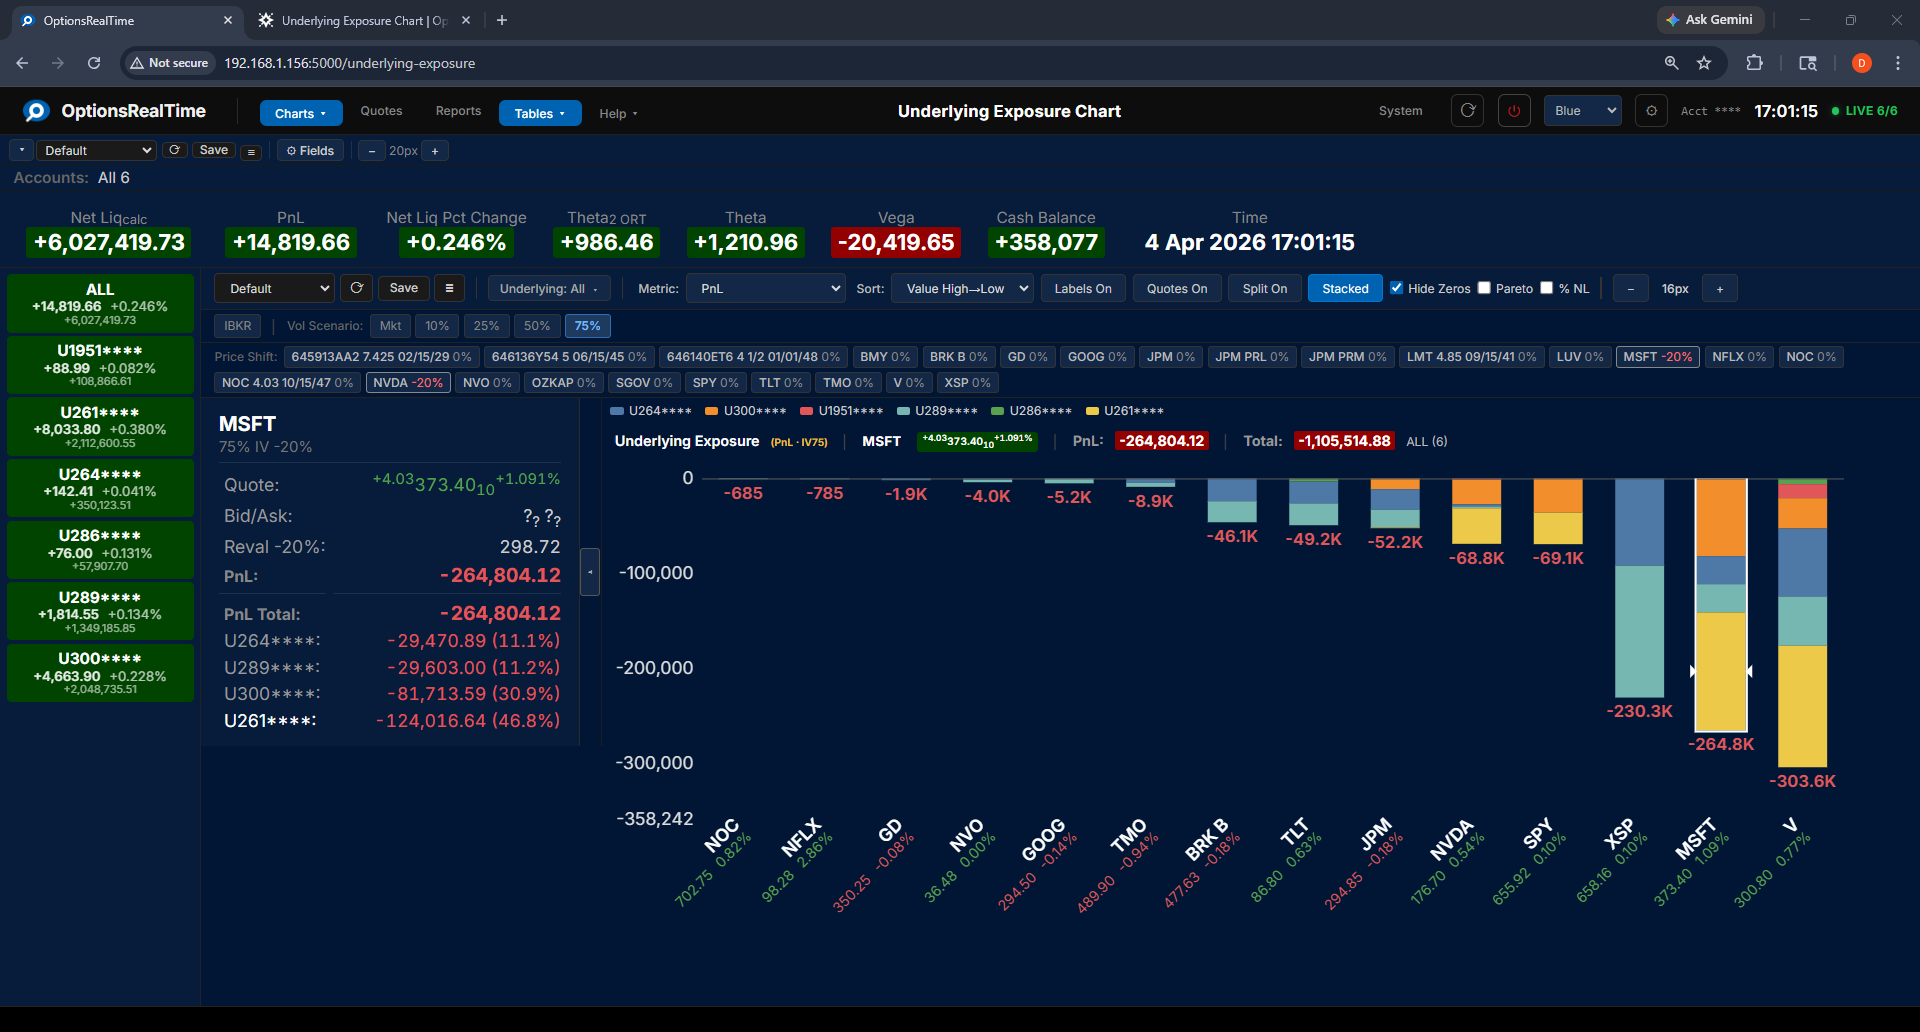
Task: Open the browser side panel icon
Action: pos(1808,63)
